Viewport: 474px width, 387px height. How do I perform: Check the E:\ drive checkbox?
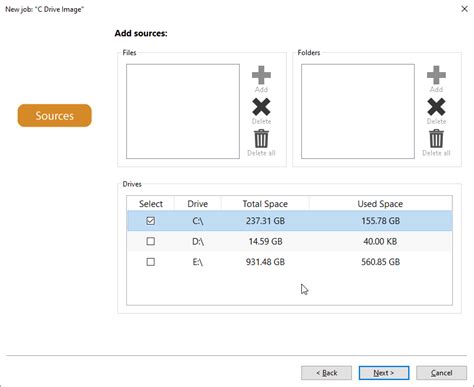(x=151, y=262)
